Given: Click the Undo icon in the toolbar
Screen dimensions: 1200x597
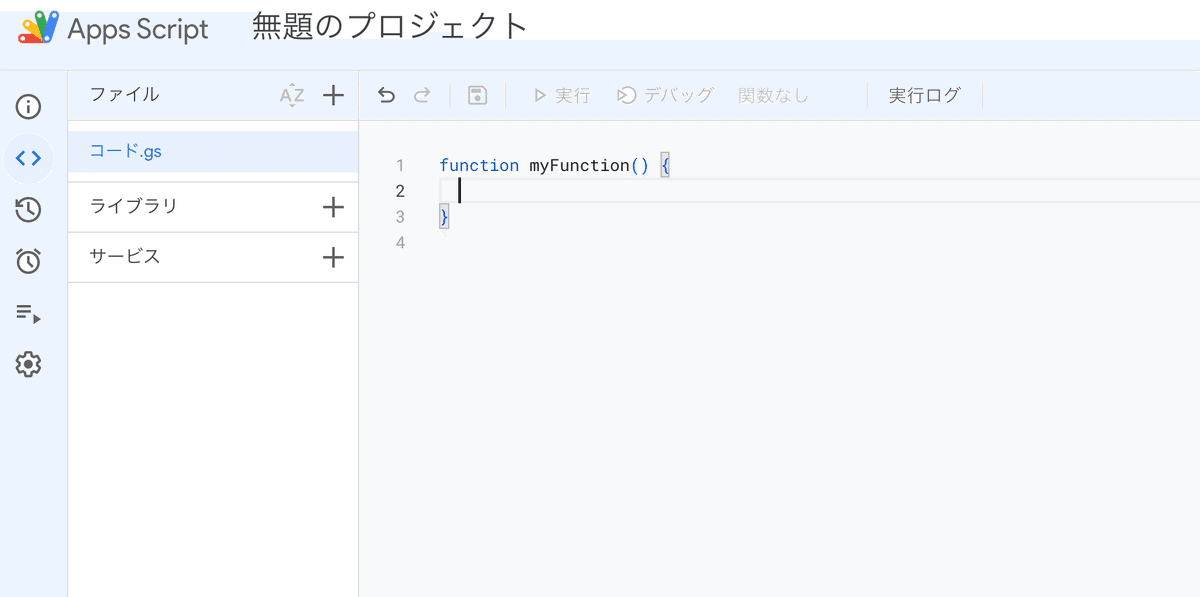Looking at the screenshot, I should coord(386,94).
